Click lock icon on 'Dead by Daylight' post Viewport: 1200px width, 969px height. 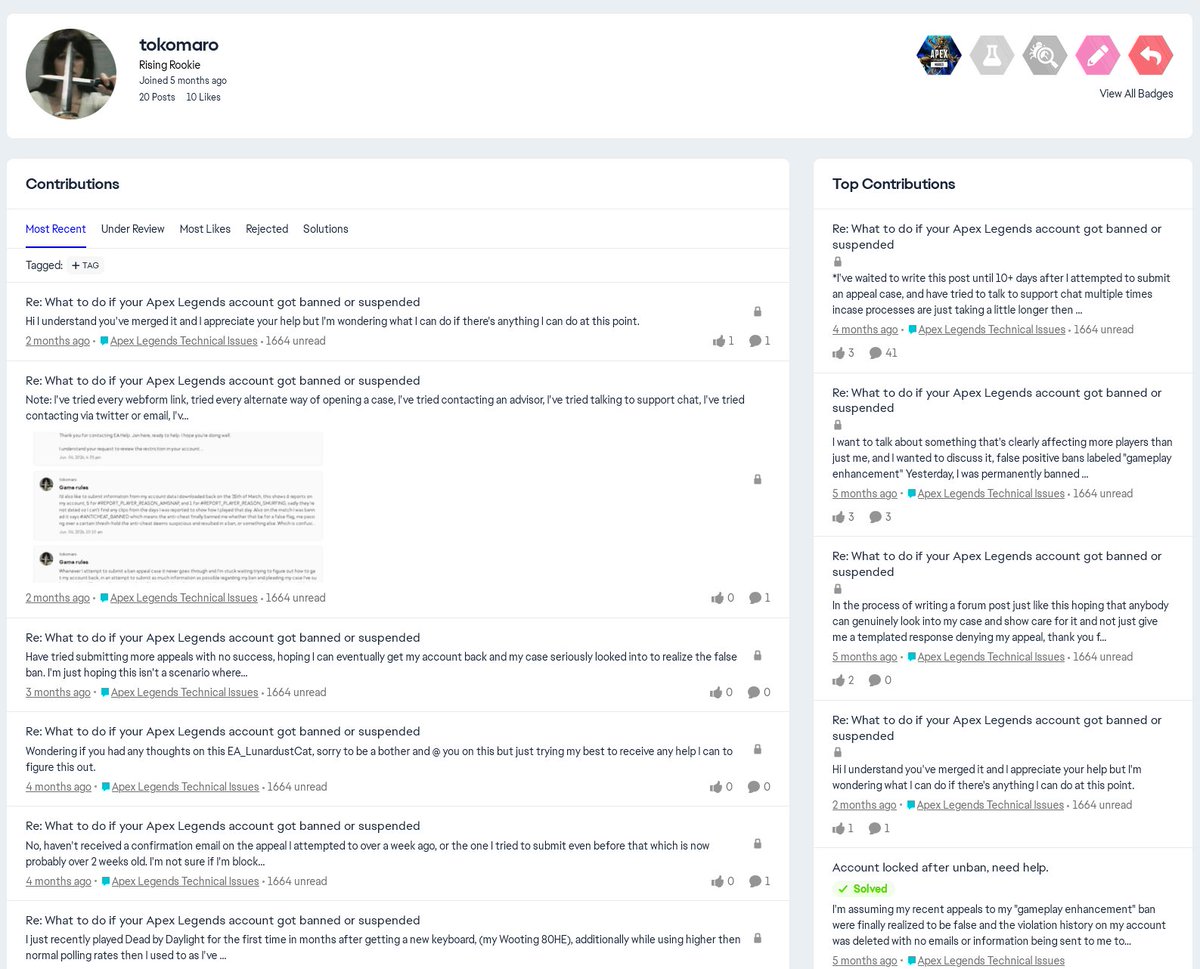tap(757, 938)
